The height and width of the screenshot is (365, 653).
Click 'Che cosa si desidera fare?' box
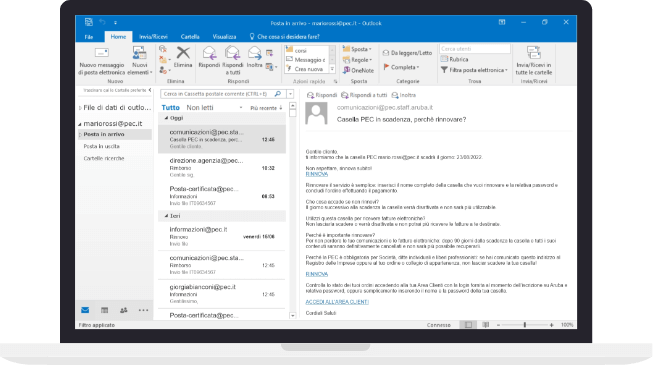[284, 37]
